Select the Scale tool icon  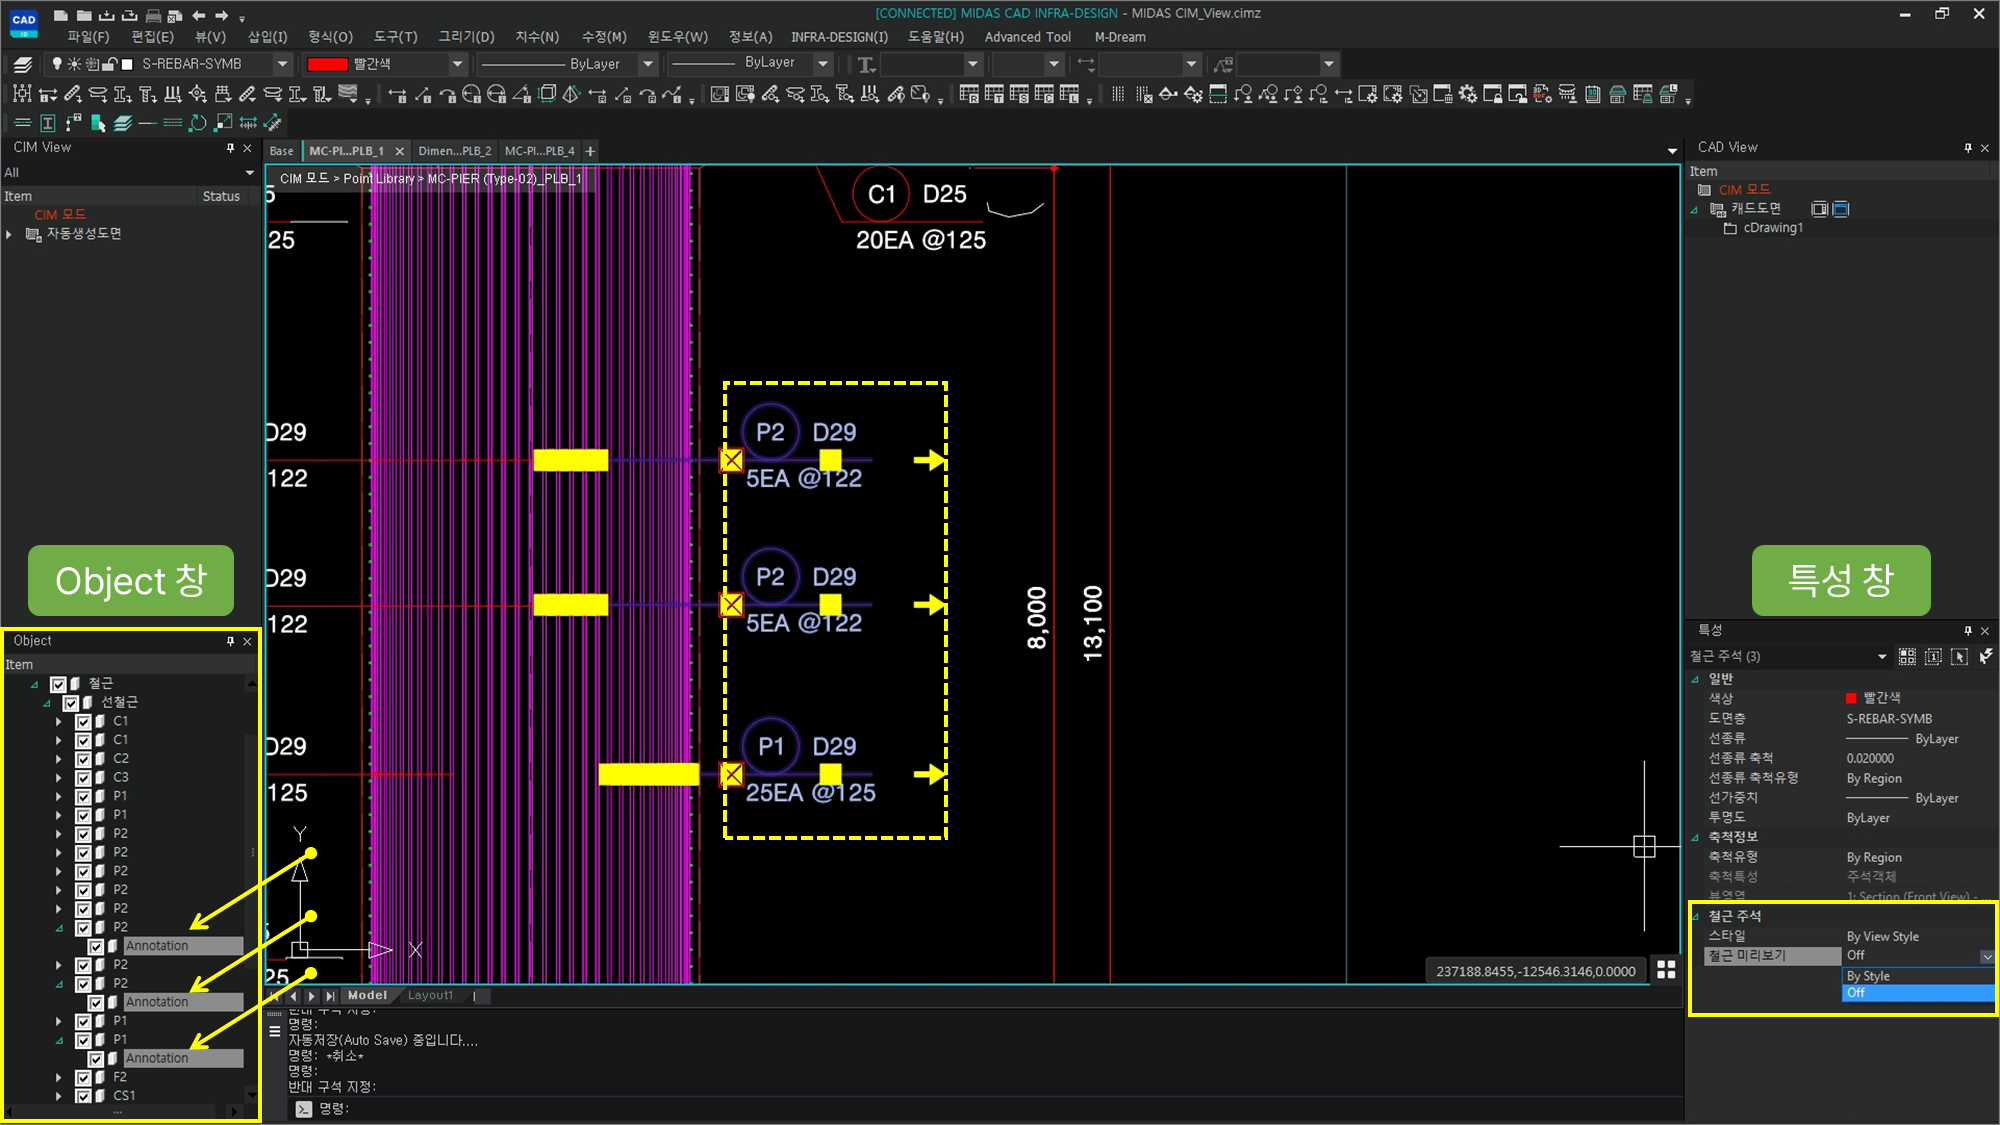click(x=223, y=123)
